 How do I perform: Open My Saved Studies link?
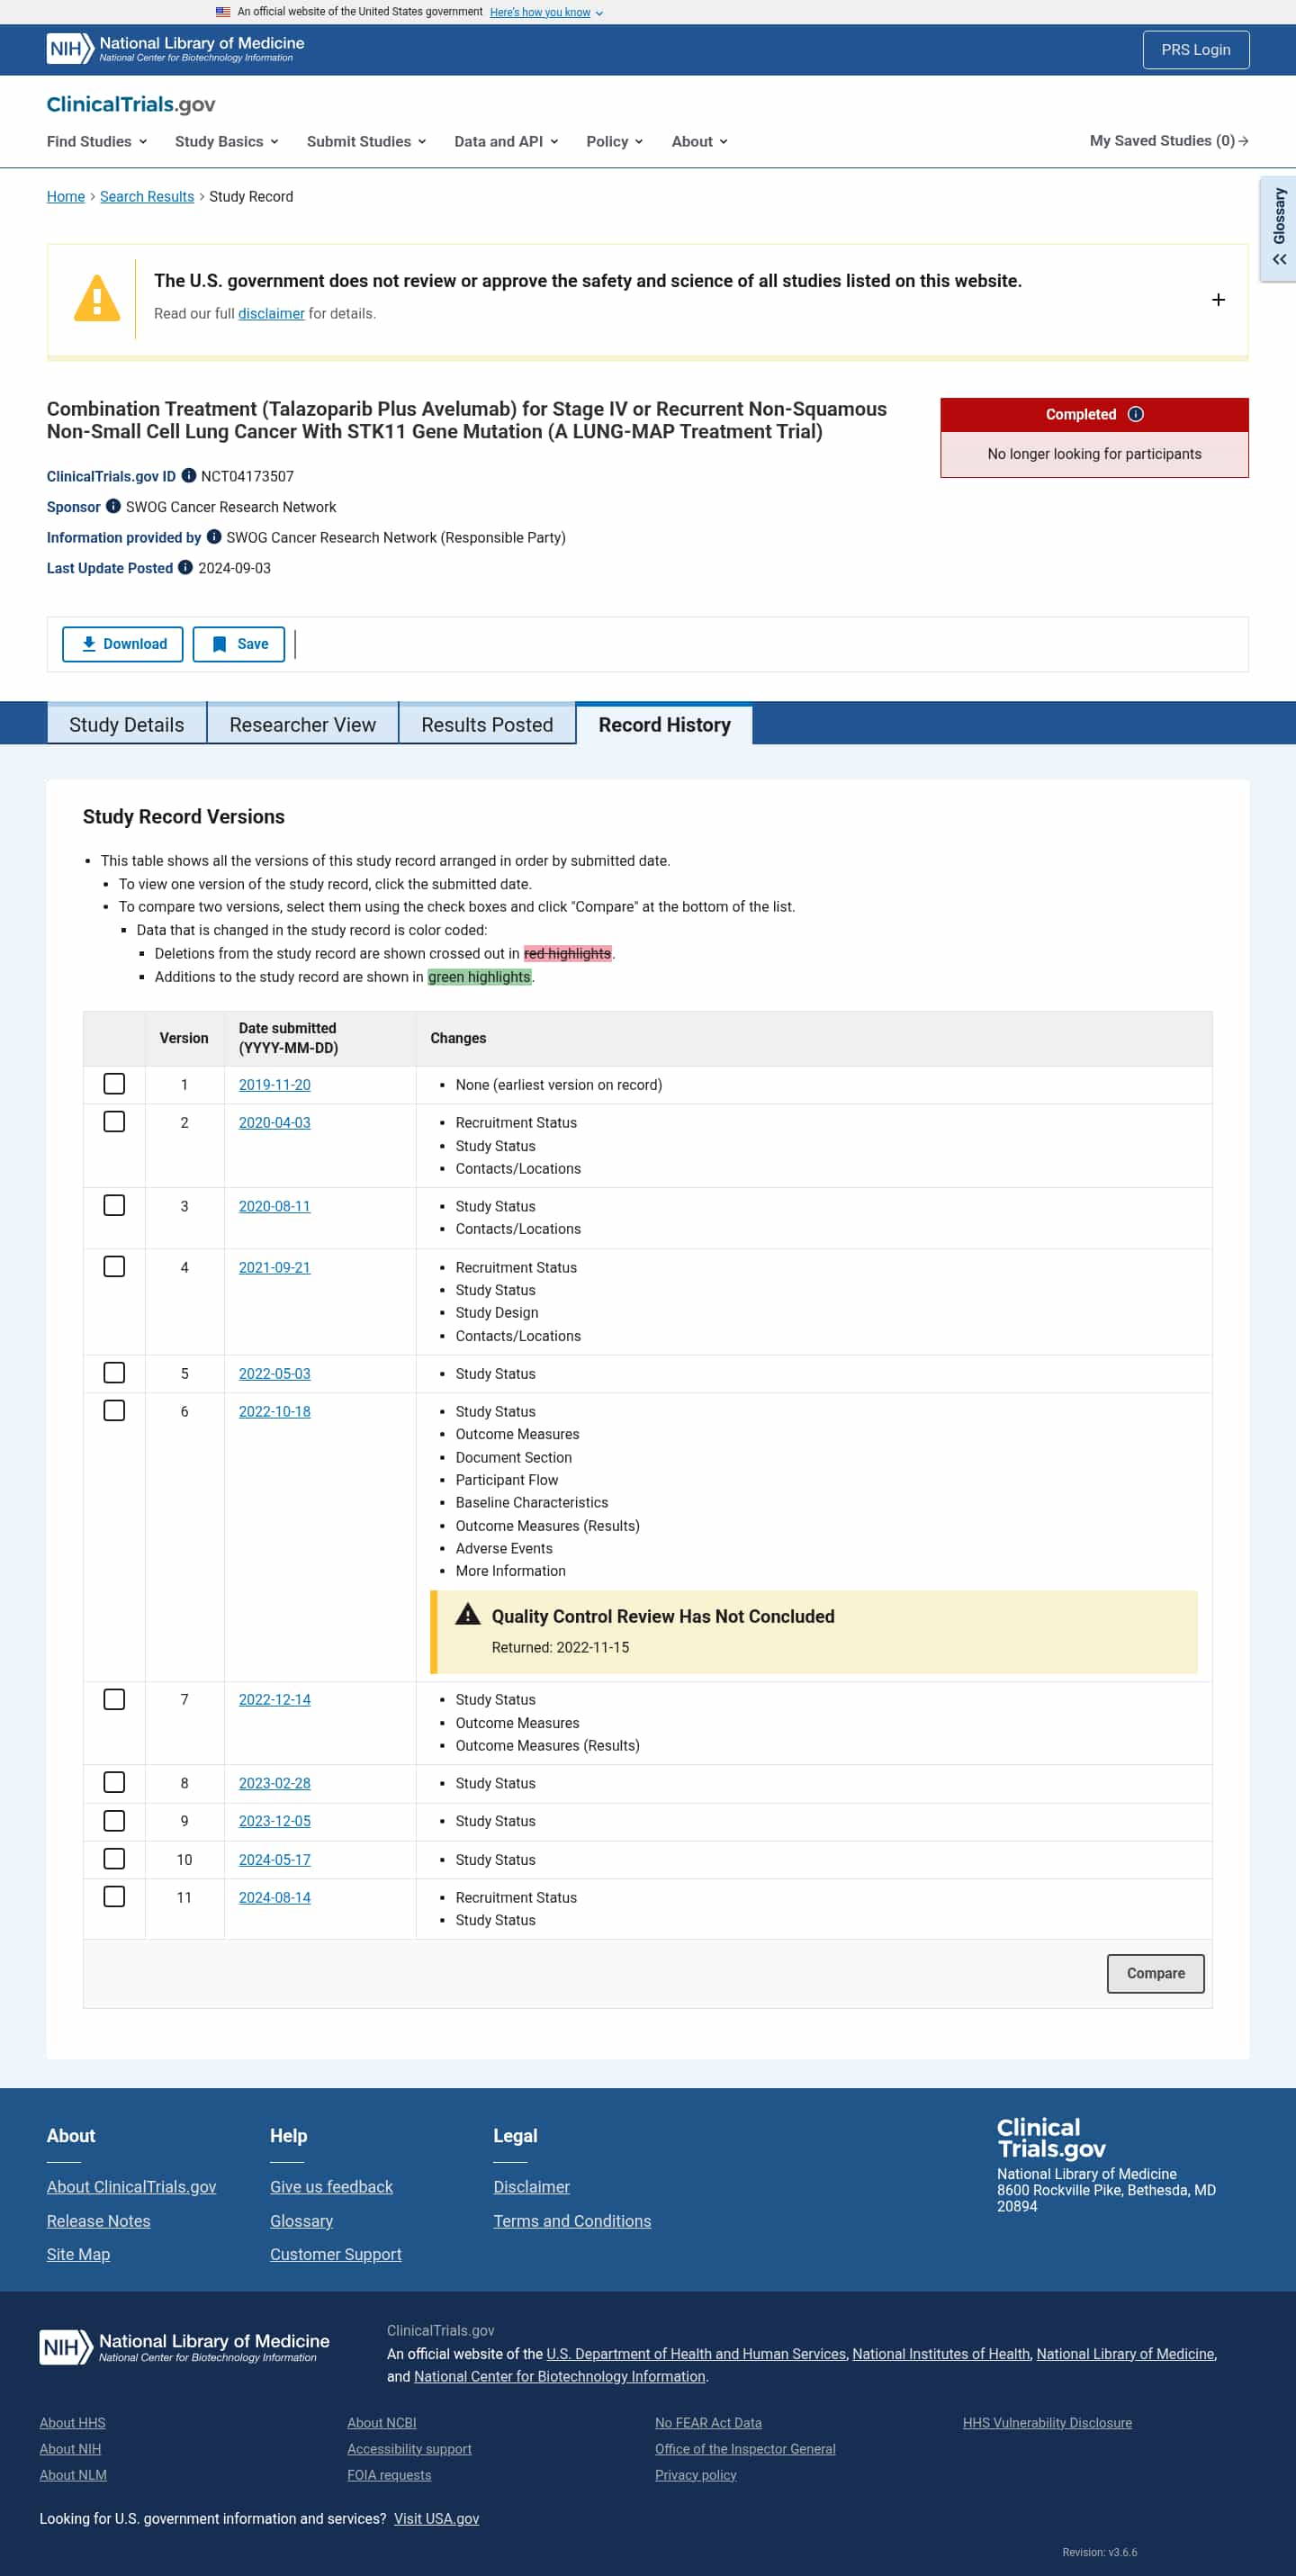point(1169,141)
